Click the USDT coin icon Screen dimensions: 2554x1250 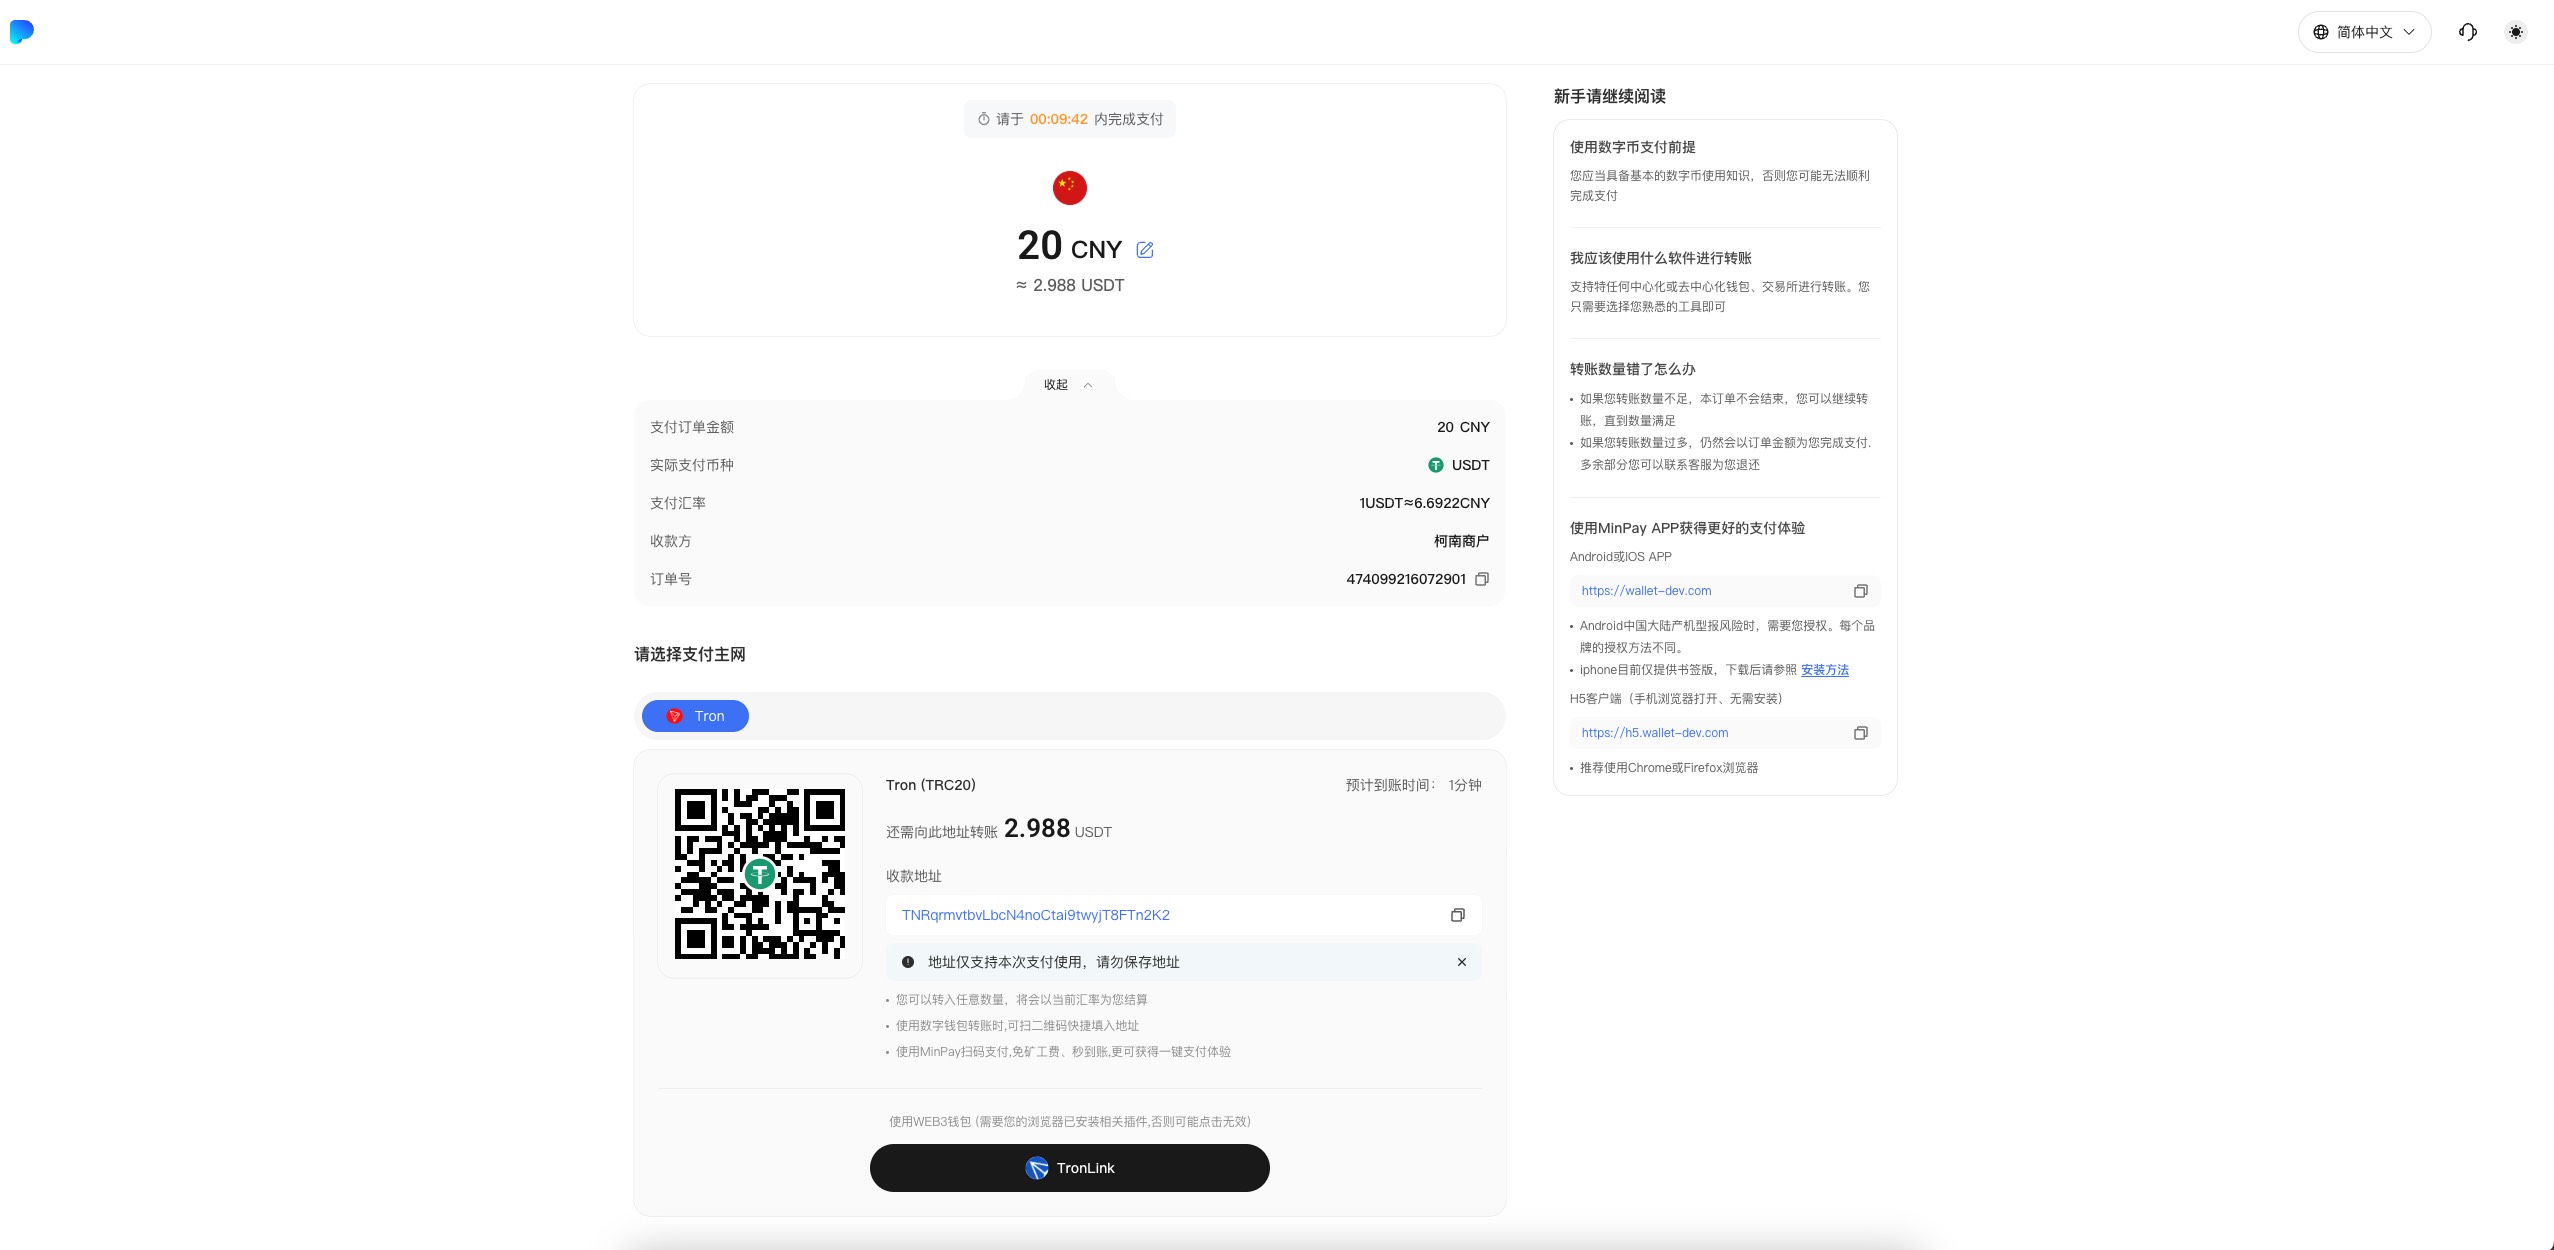pyautogui.click(x=1435, y=465)
